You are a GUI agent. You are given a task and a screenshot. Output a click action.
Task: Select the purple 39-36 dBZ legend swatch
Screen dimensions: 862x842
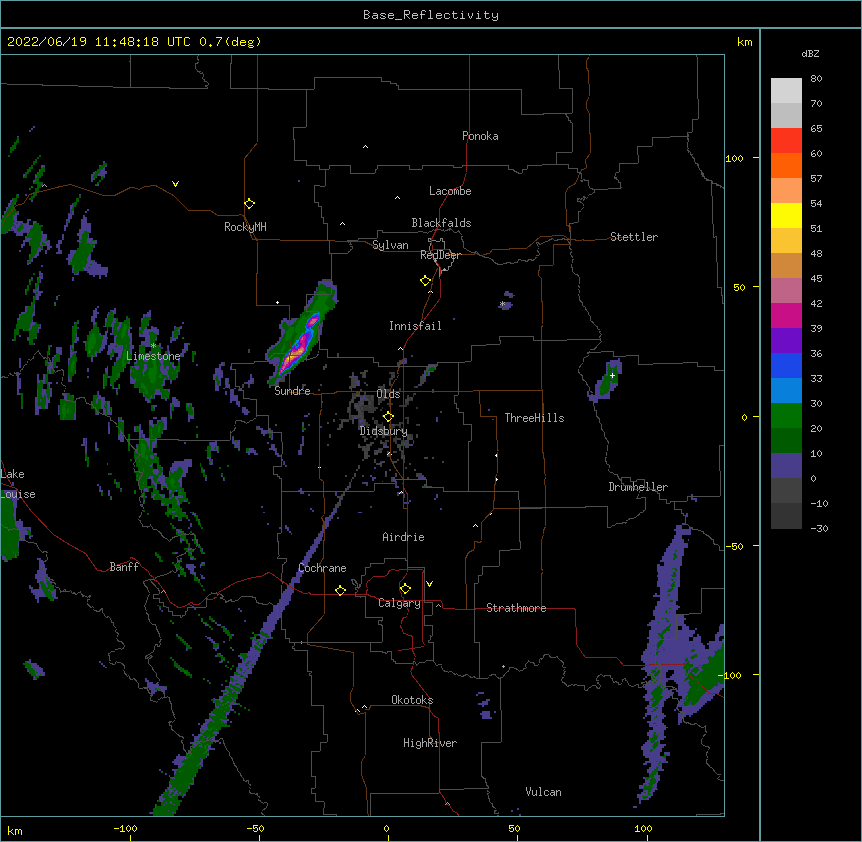point(786,340)
